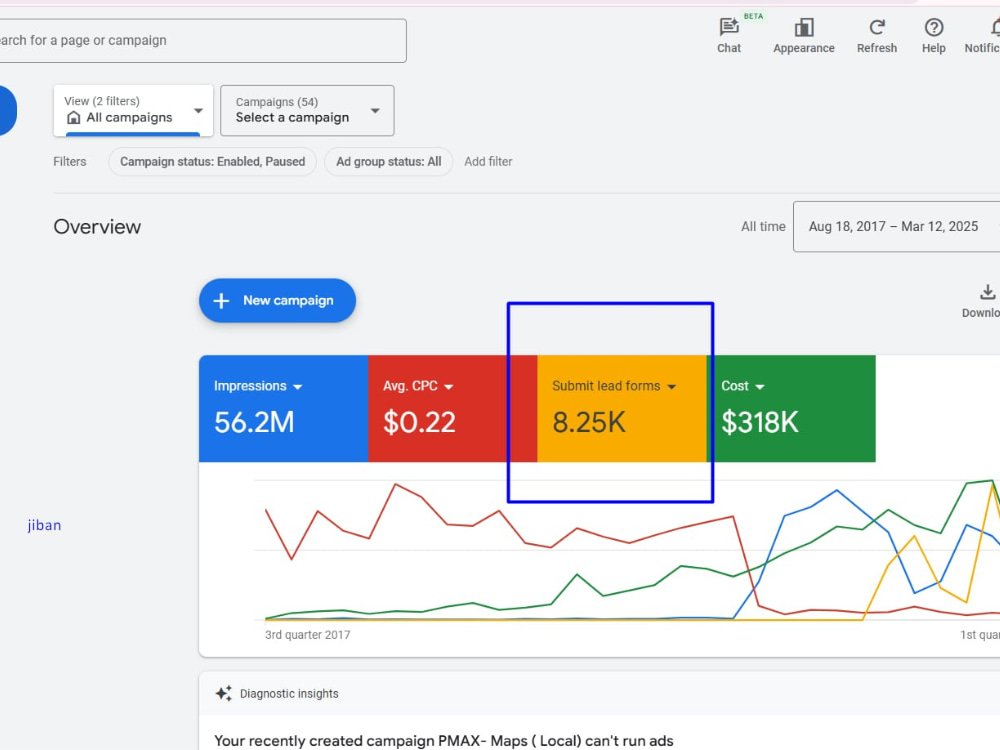Image resolution: width=1000 pixels, height=750 pixels.
Task: Click the $318K cost value
Action: pos(760,422)
